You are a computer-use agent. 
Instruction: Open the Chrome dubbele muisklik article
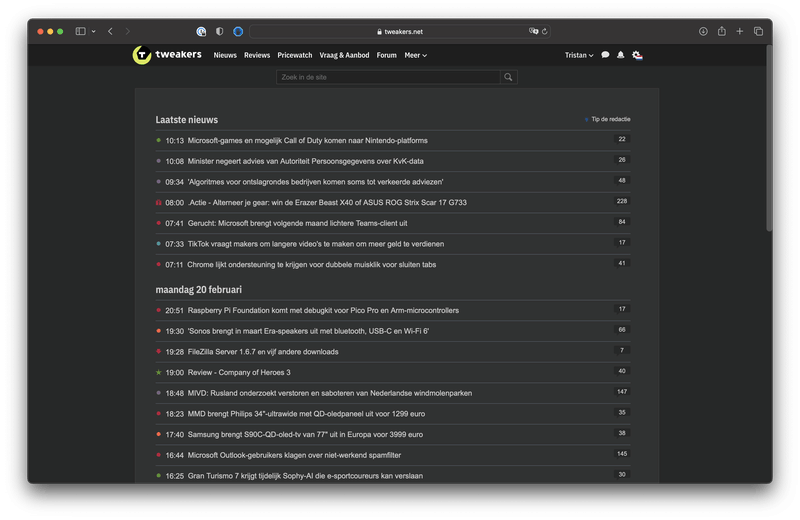[x=311, y=264]
